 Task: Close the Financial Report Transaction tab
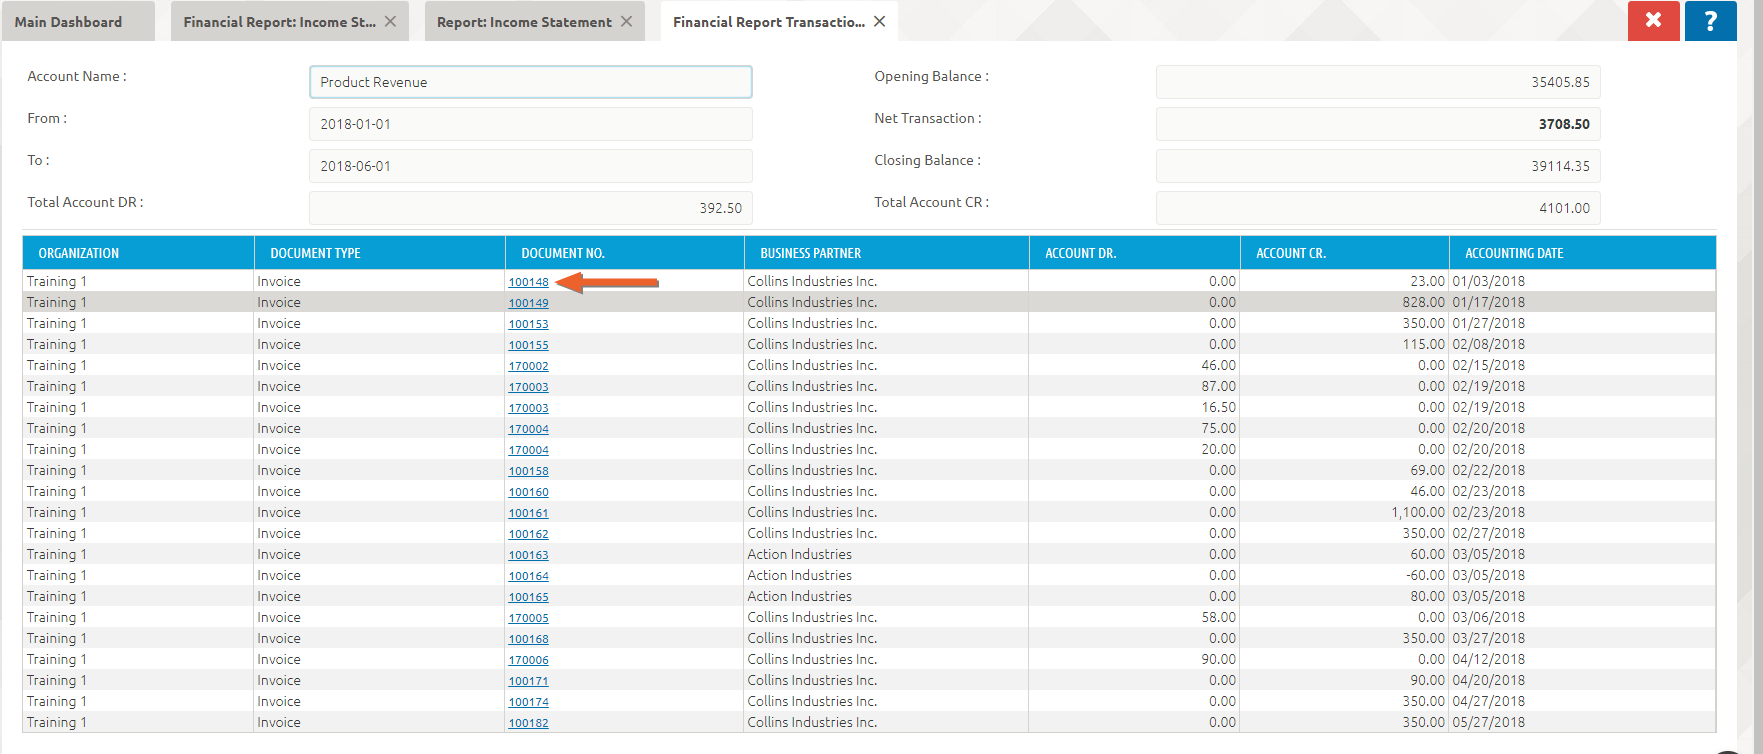tap(879, 21)
